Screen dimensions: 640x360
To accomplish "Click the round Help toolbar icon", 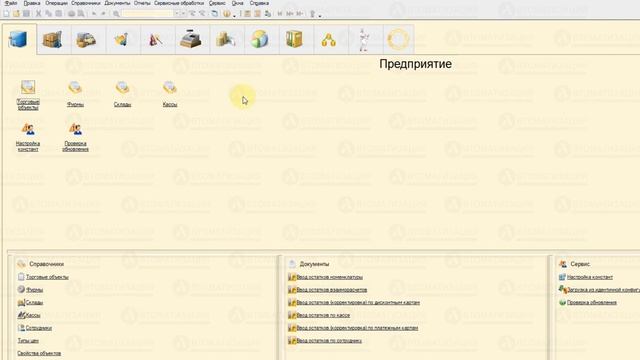I will point(227,13).
